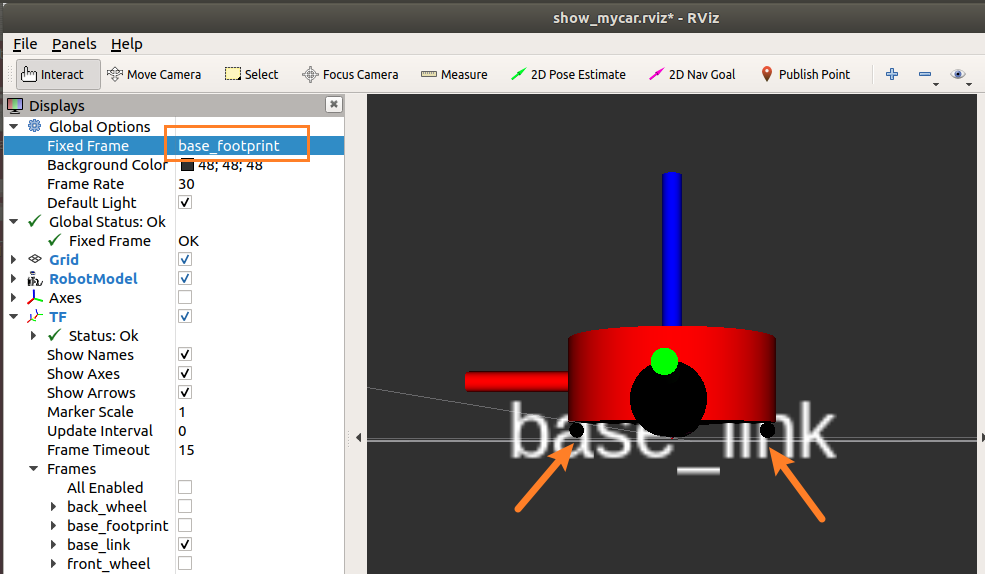Screen dimensions: 985x574
Task: Click the Displays panel monitor icon
Action: (x=15, y=106)
